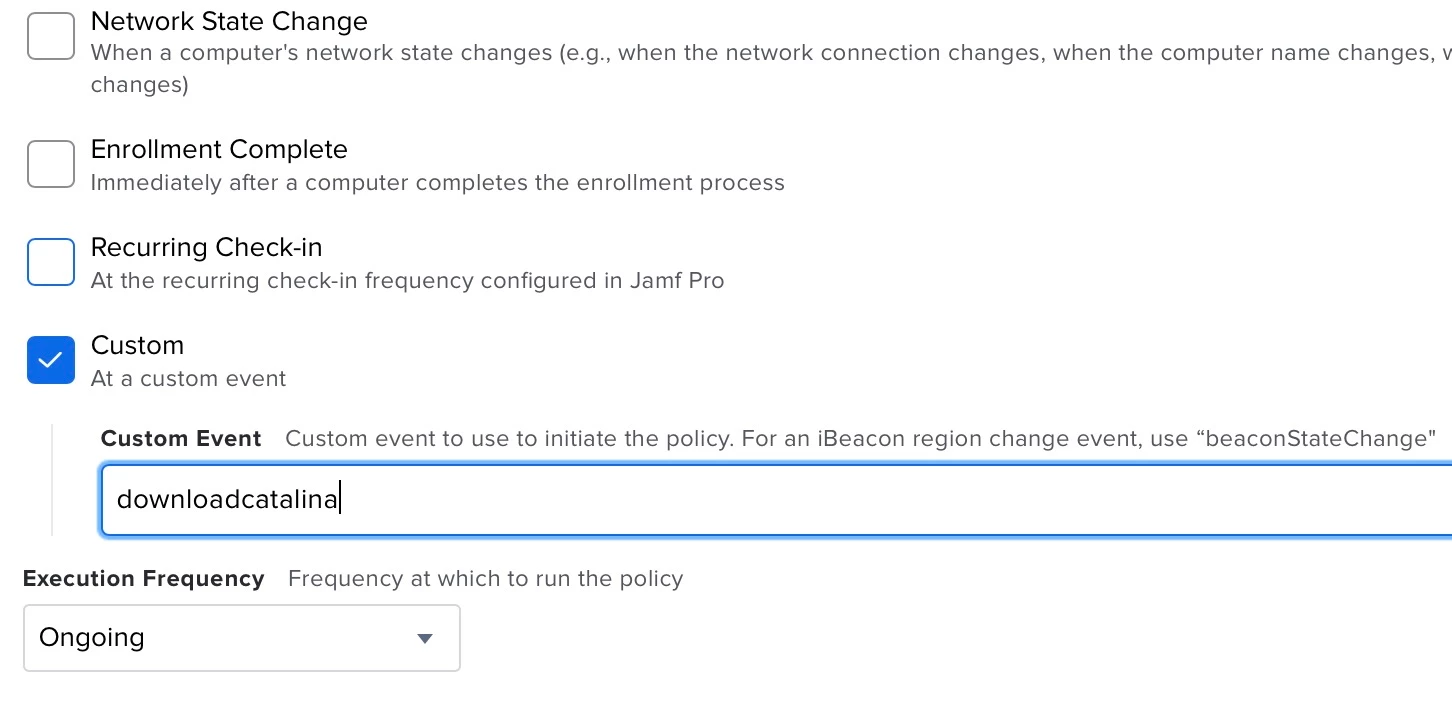The height and width of the screenshot is (706, 1452).
Task: Open the Execution Frequency dropdown
Action: pos(241,637)
